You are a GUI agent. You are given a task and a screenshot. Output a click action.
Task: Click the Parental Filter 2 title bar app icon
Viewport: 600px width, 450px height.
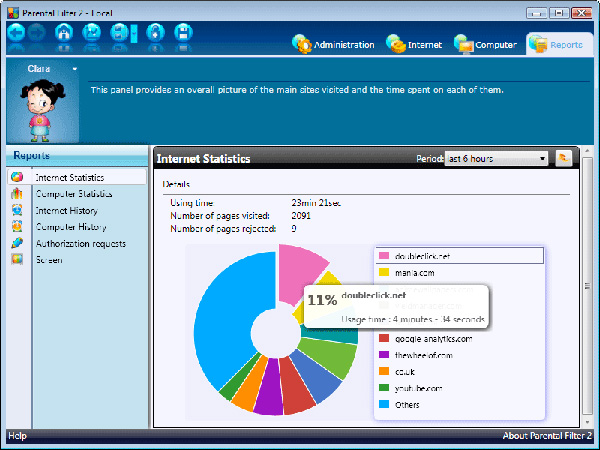coord(13,13)
